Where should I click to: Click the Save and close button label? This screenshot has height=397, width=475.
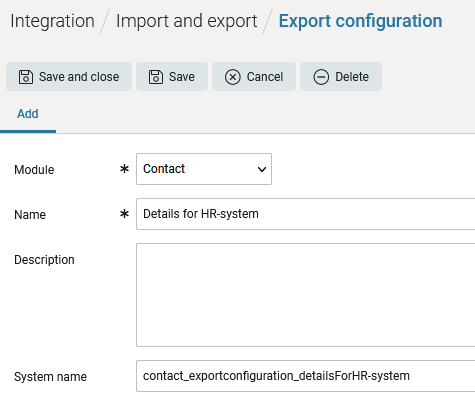[x=79, y=77]
